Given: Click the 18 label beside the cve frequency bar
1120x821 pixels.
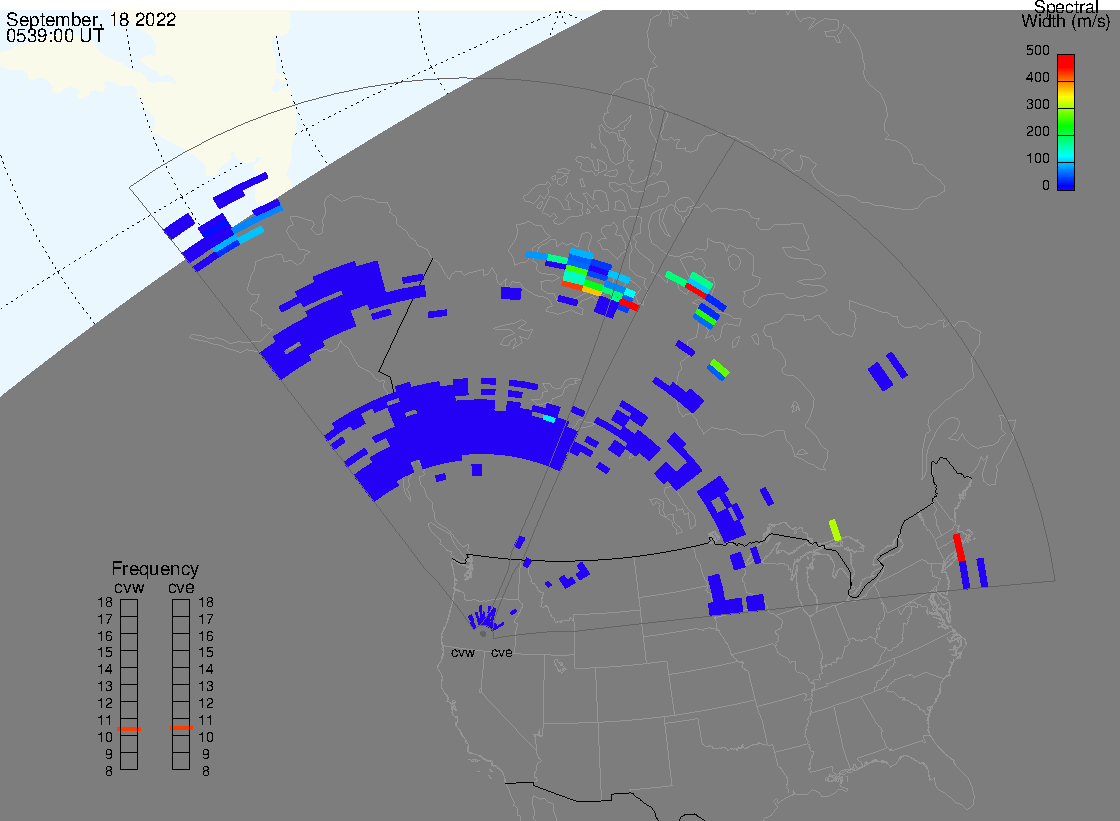Looking at the screenshot, I should click(x=206, y=602).
